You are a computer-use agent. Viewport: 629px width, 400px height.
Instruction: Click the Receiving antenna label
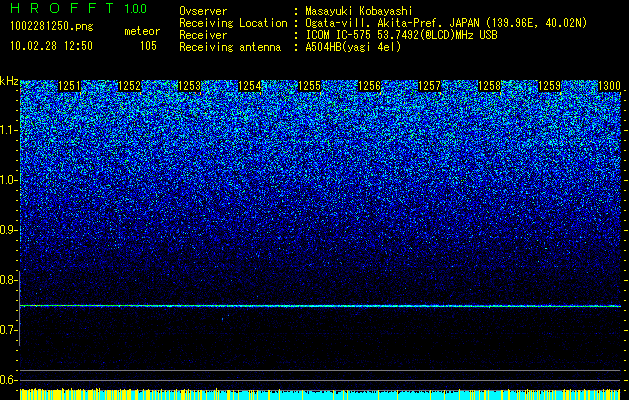click(230, 47)
